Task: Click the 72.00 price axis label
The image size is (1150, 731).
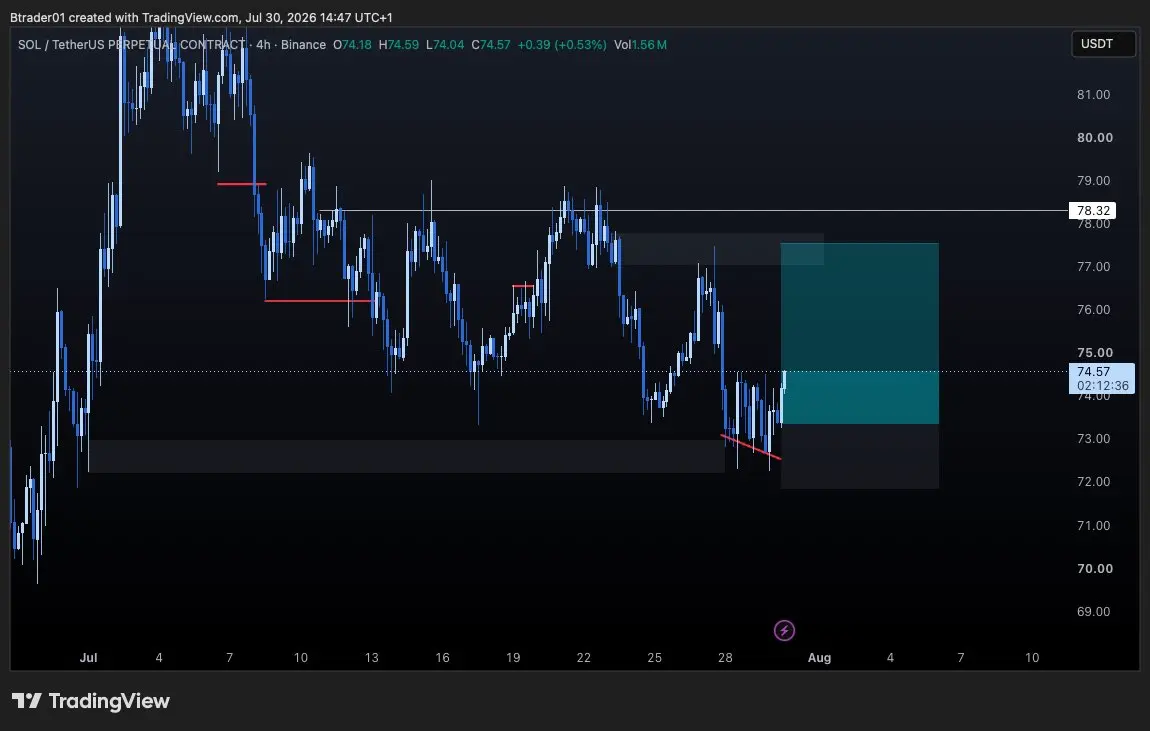Action: pyautogui.click(x=1093, y=482)
